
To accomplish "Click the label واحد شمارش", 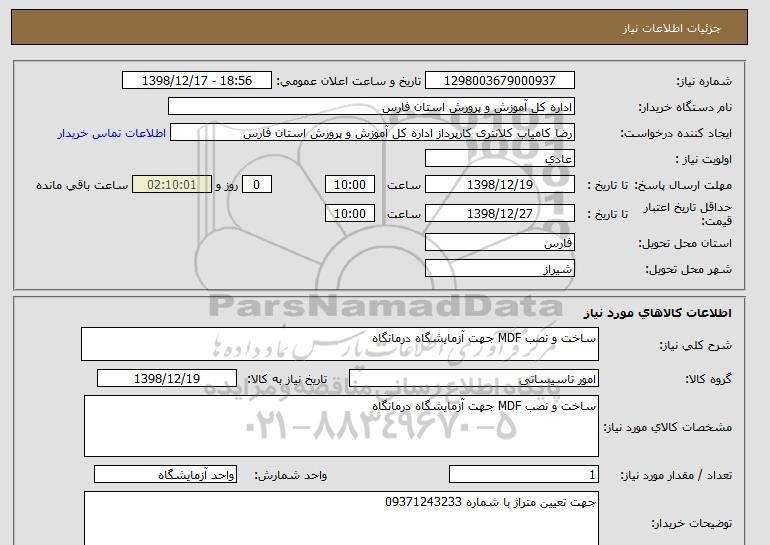I will 291,475.
